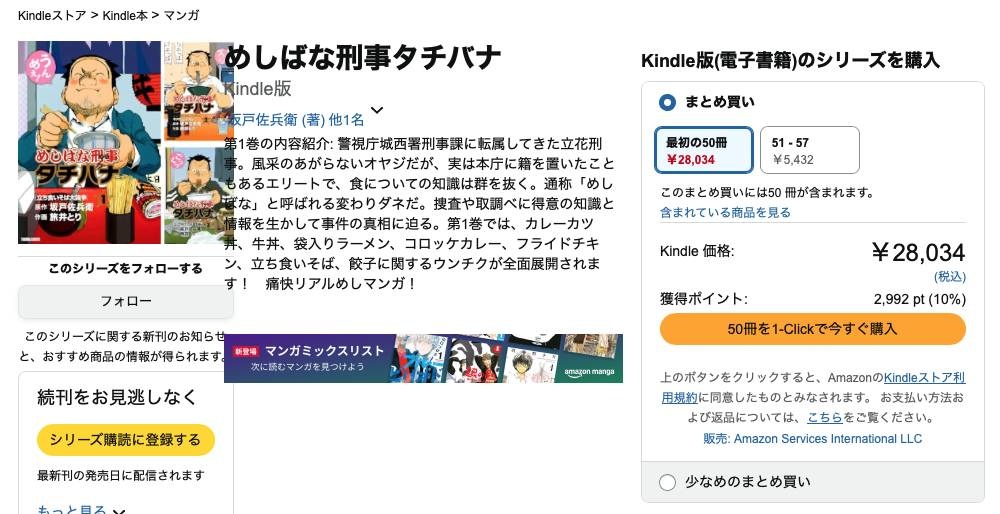Open 含まれている商品を見る link
The height and width of the screenshot is (514, 1000).
click(x=725, y=212)
